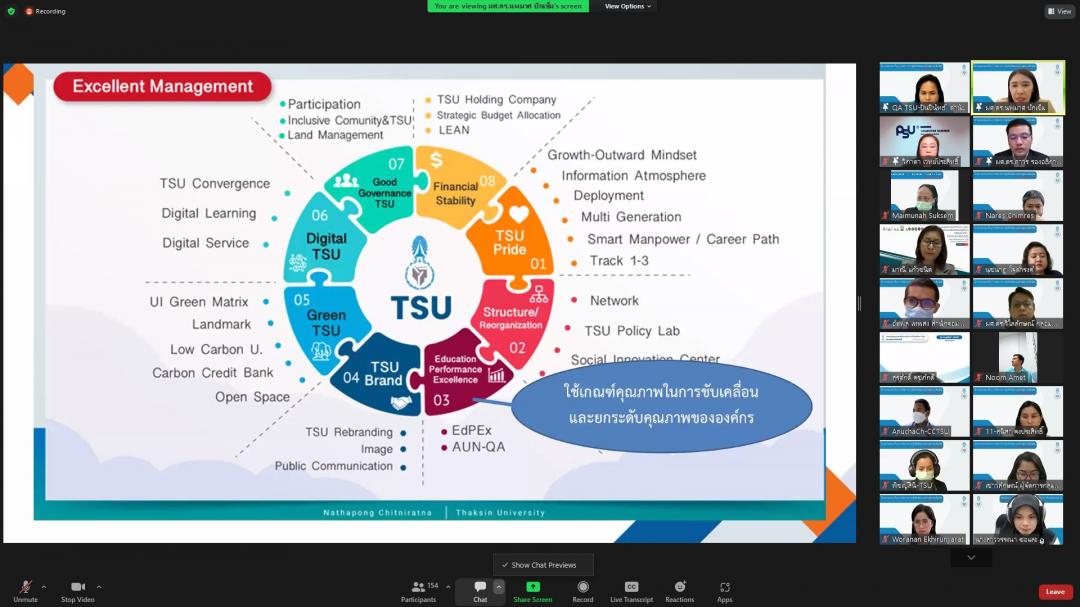Viewport: 1080px width, 607px height.
Task: Toggle Show Chat Previews option
Action: [x=543, y=565]
